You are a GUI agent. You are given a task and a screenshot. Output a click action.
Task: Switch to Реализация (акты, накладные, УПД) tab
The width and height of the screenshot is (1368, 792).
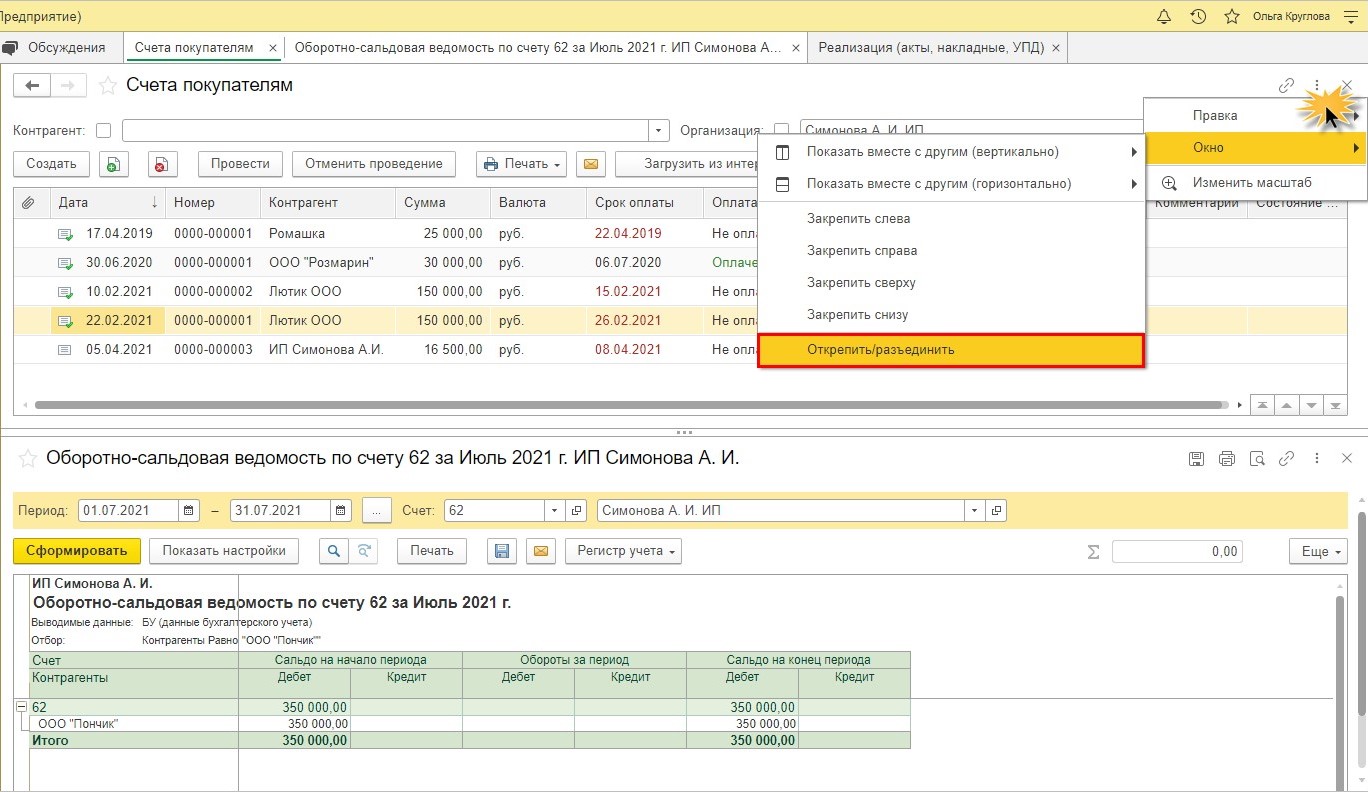[936, 47]
